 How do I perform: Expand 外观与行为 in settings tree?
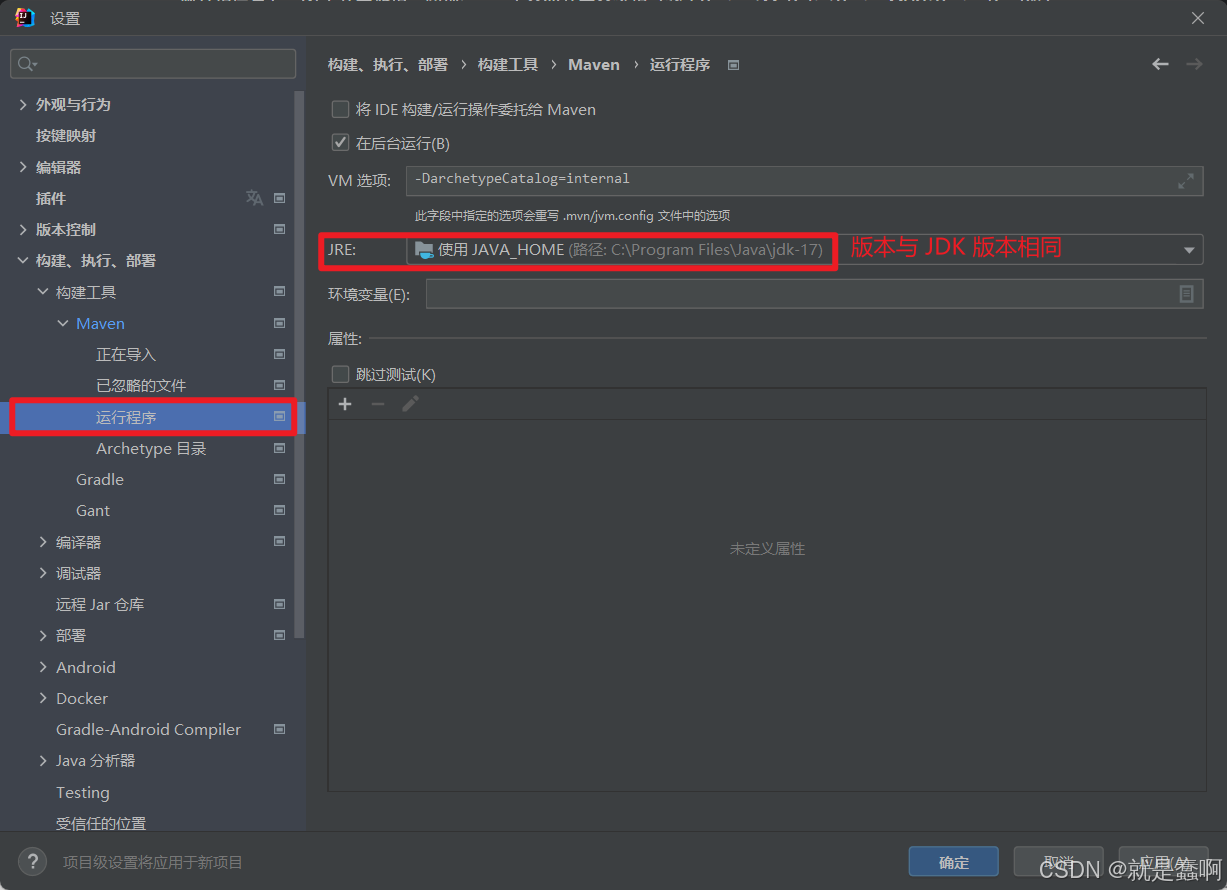pyautogui.click(x=23, y=104)
